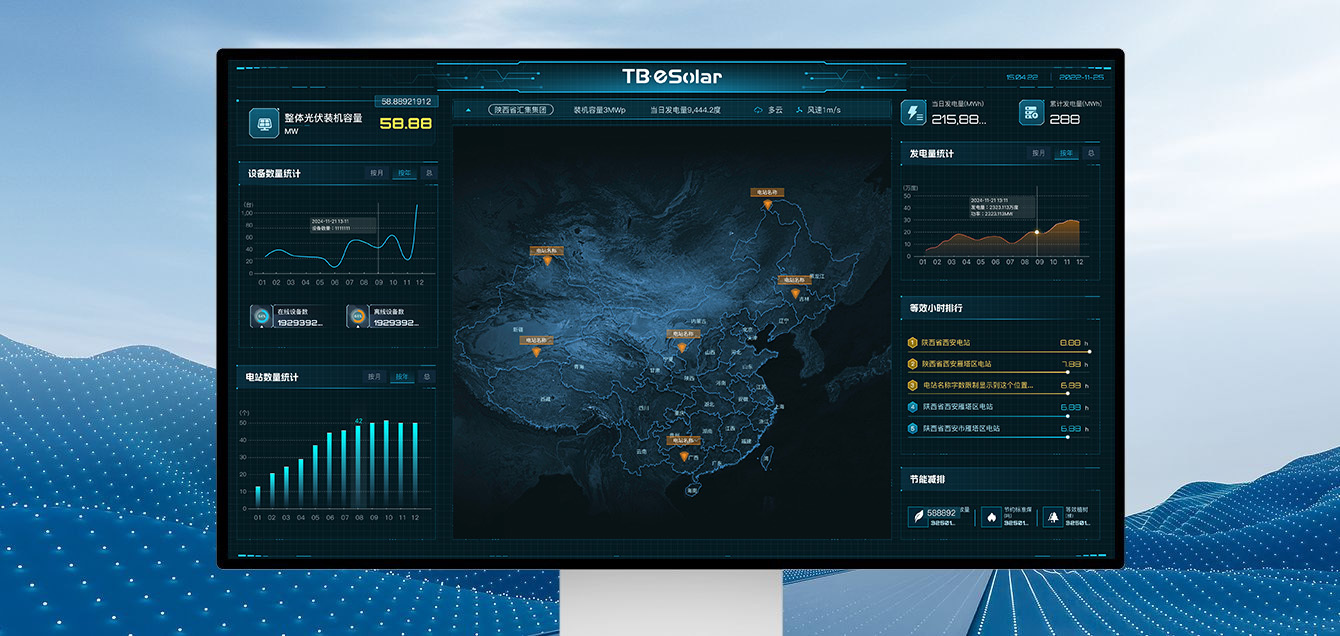Open second-ranked 陕西省西安雁塔区电站 entry
This screenshot has width=1340, height=636.
pos(957,364)
